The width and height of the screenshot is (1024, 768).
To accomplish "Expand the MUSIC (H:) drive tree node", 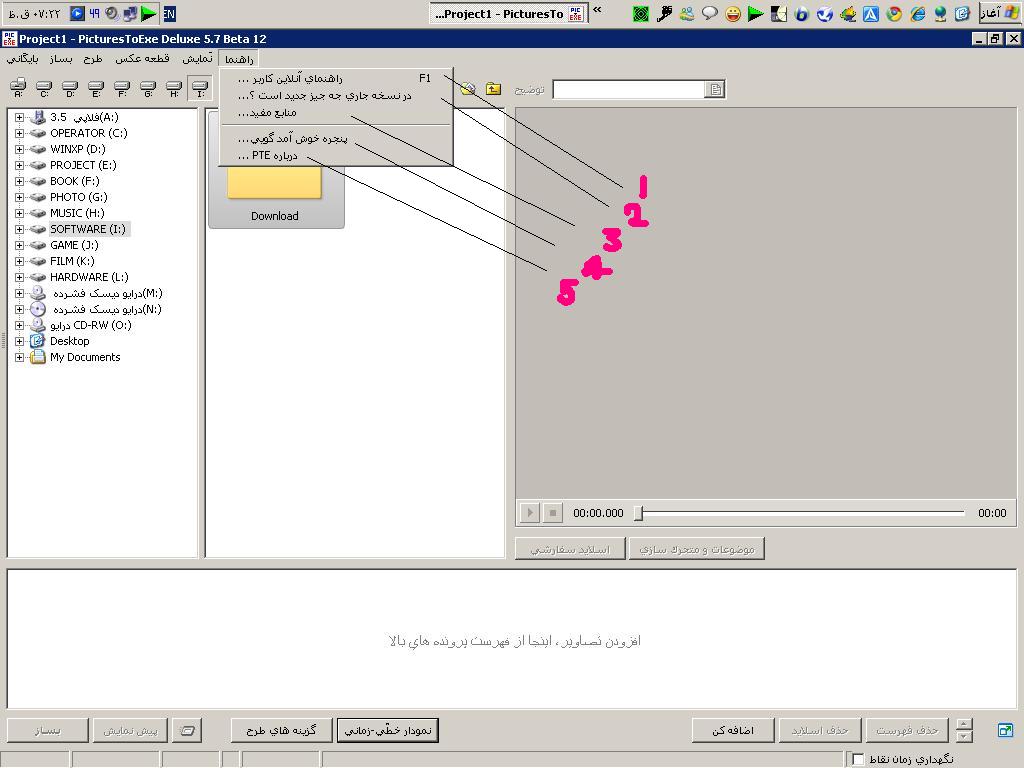I will click(x=19, y=213).
